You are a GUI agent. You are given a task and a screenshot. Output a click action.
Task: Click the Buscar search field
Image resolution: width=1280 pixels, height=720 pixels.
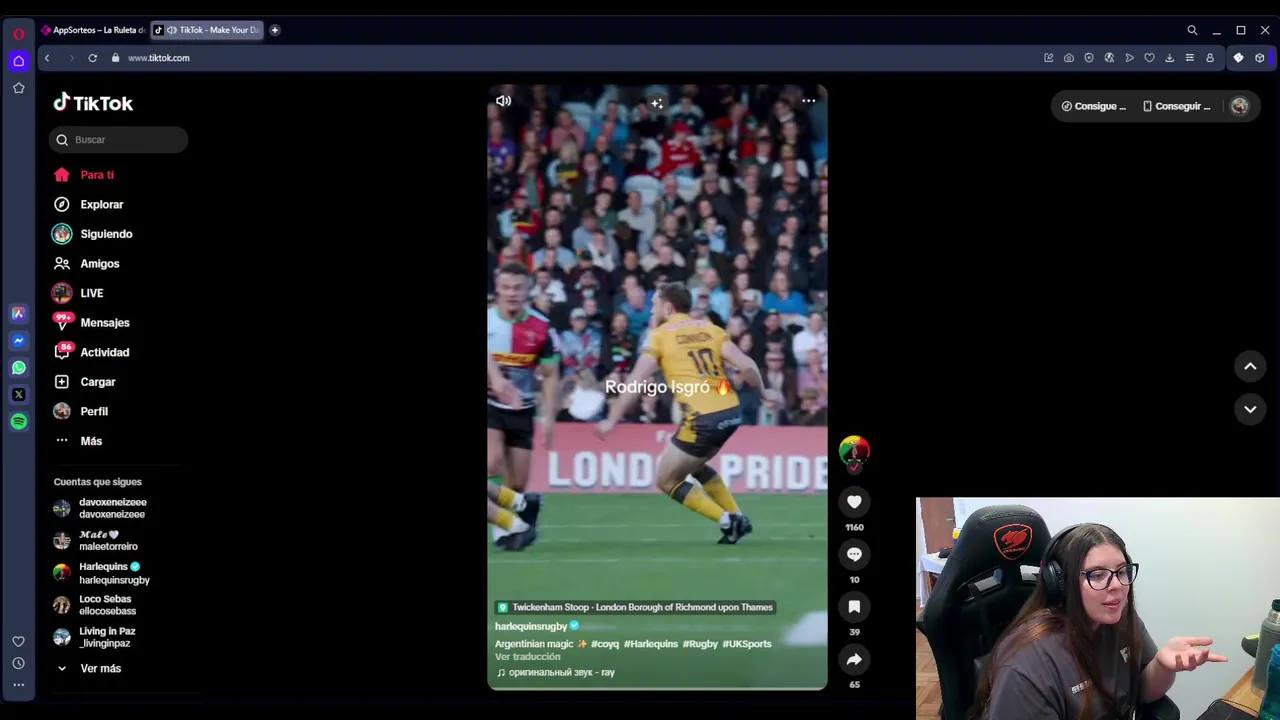118,140
